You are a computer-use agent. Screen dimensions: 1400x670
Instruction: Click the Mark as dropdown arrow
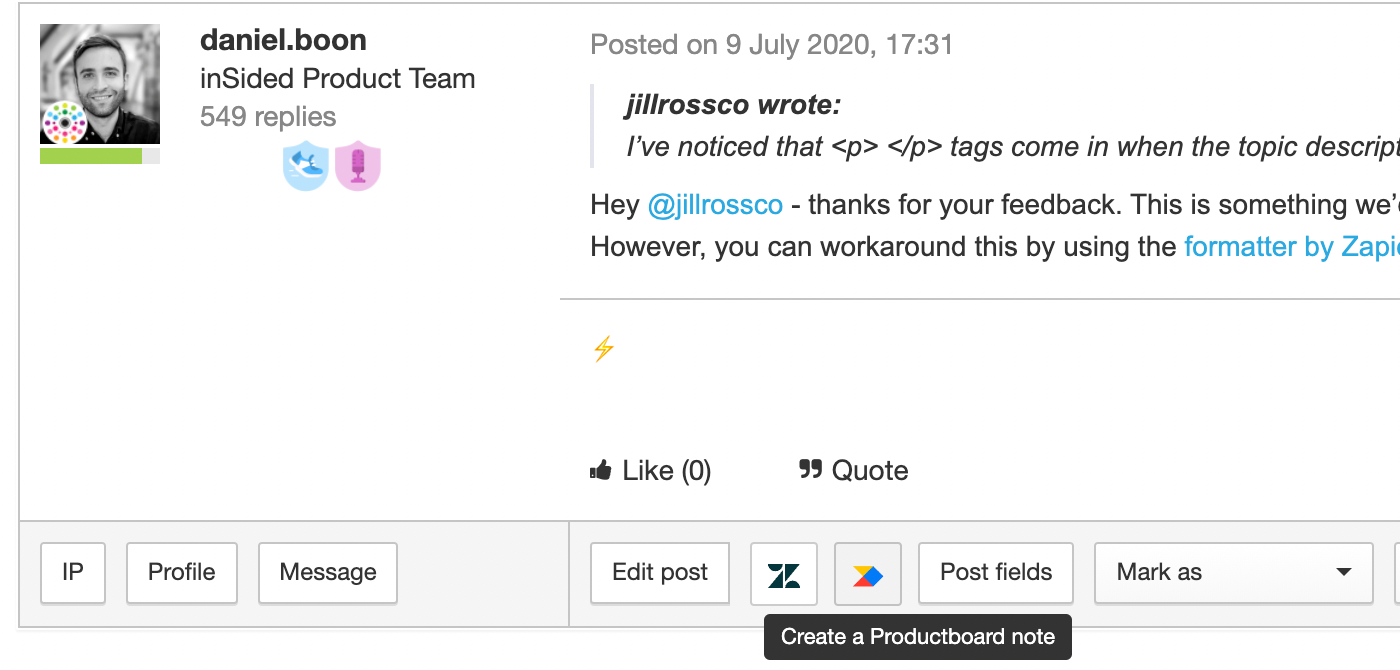1344,573
